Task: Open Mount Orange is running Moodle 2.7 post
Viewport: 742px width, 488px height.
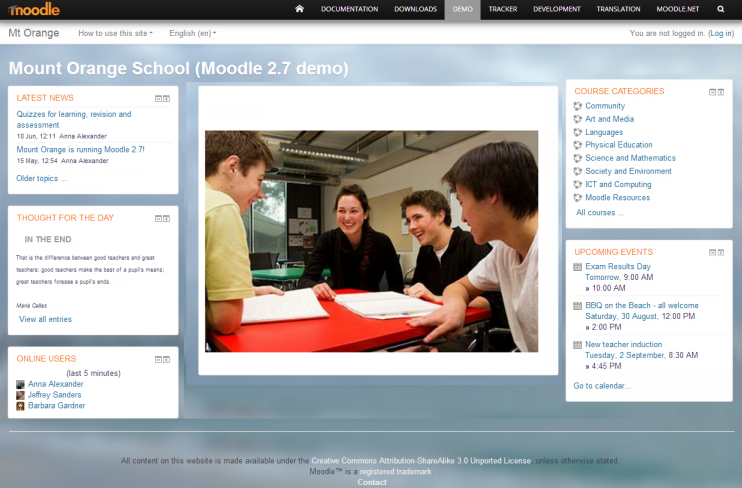Action: click(x=80, y=150)
